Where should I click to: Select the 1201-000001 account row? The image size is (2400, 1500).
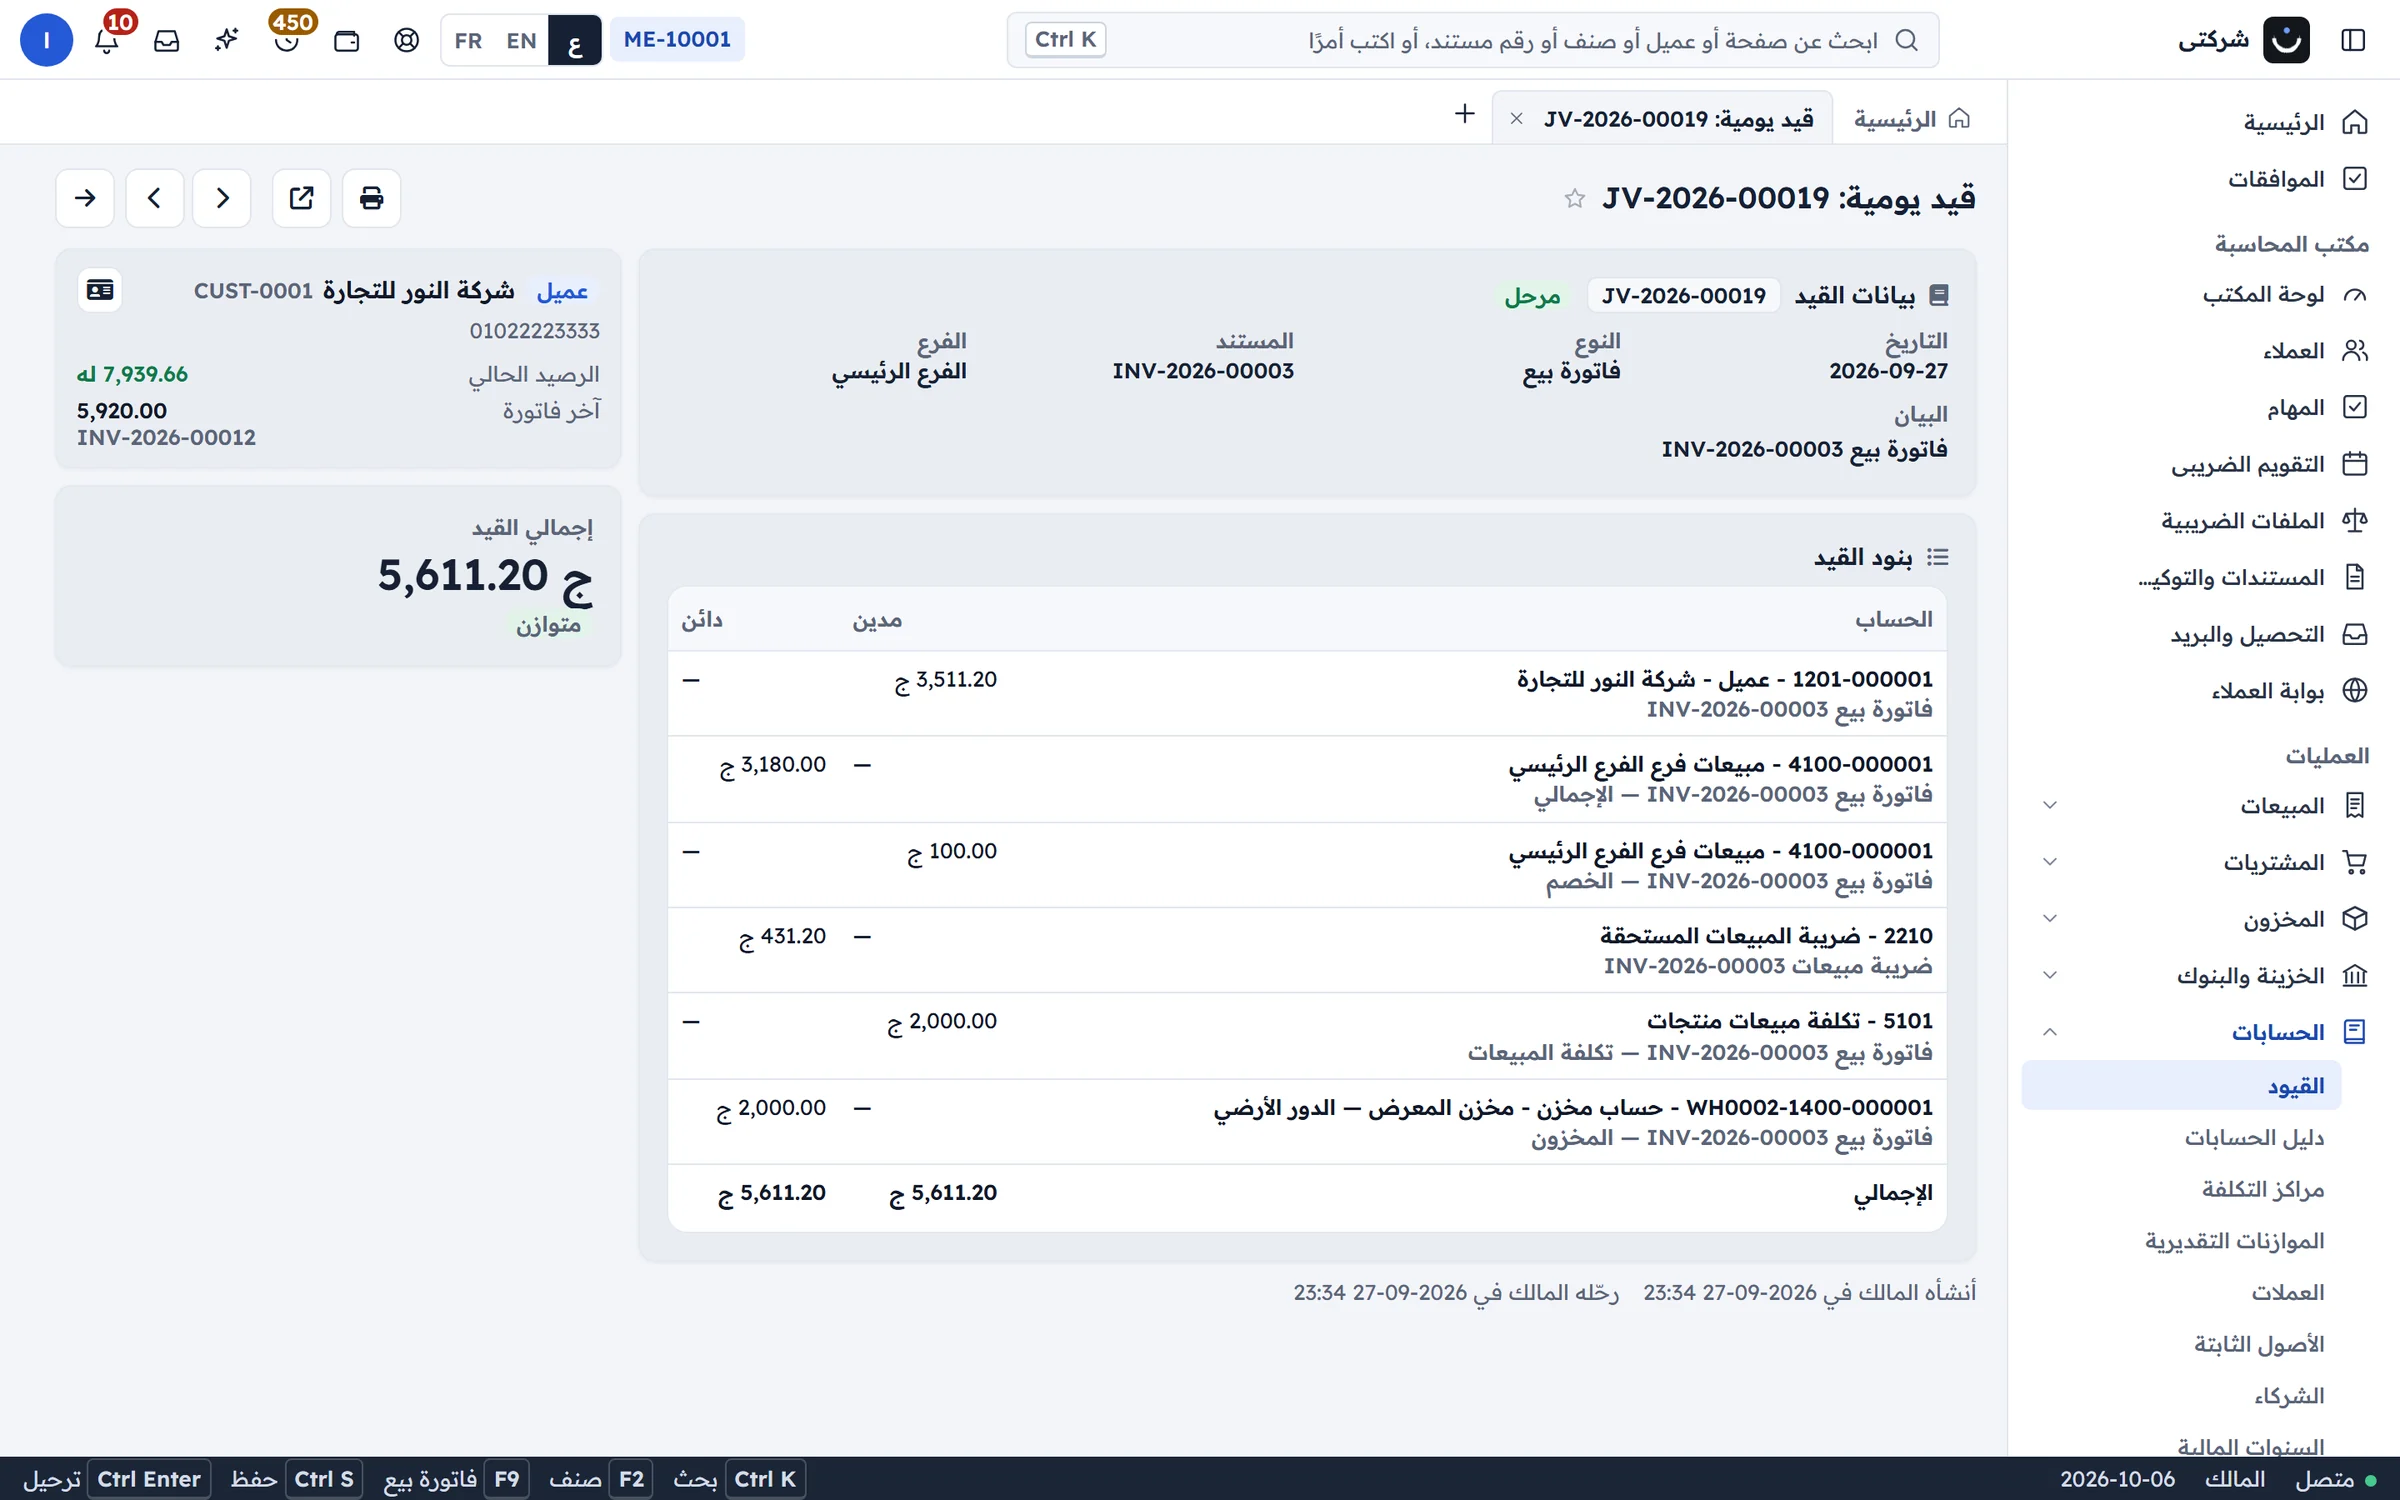coord(1307,694)
